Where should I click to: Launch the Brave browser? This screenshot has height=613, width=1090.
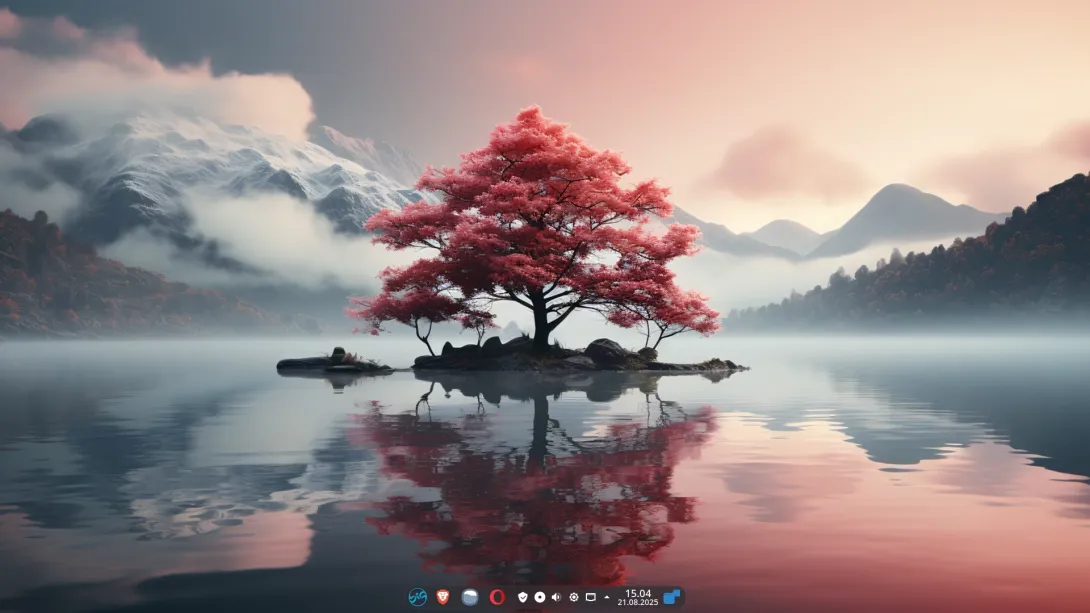click(x=443, y=597)
